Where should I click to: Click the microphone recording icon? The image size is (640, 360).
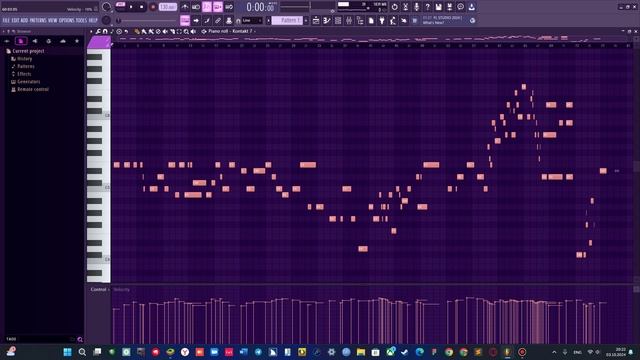click(416, 7)
